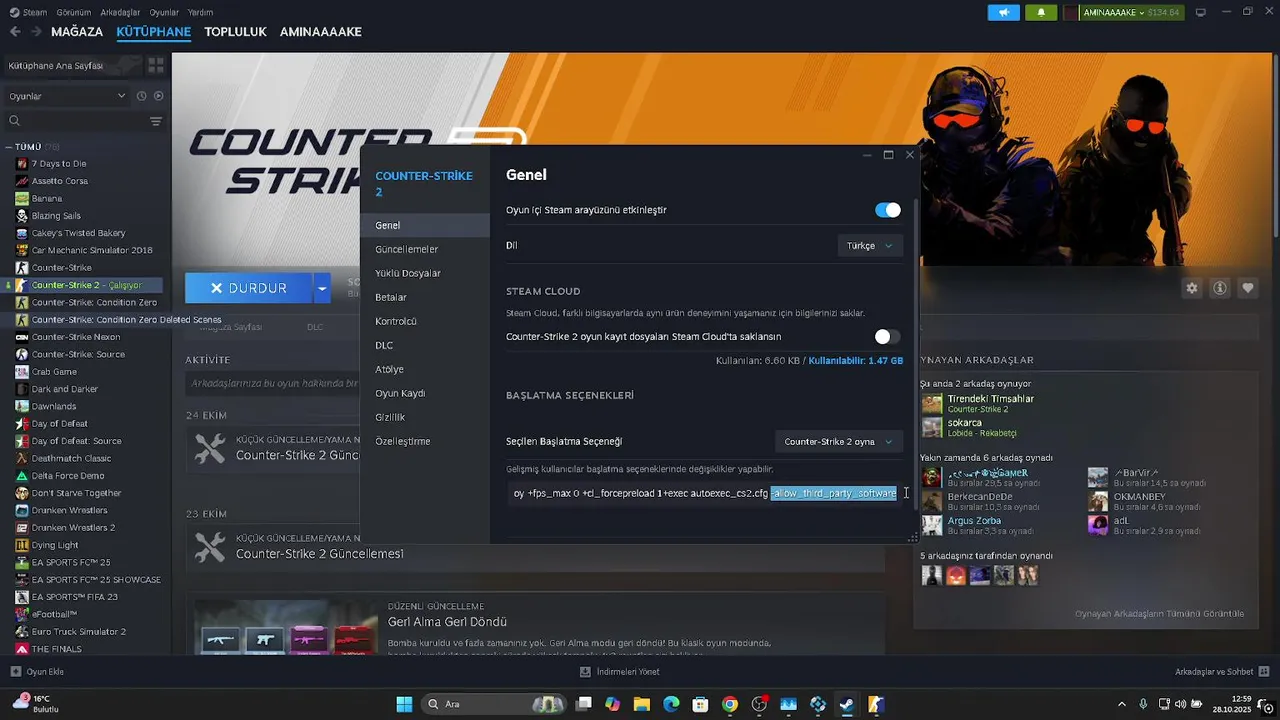The width and height of the screenshot is (1280, 720).
Task: Switch to Big Picture mode icon
Action: click(1200, 12)
